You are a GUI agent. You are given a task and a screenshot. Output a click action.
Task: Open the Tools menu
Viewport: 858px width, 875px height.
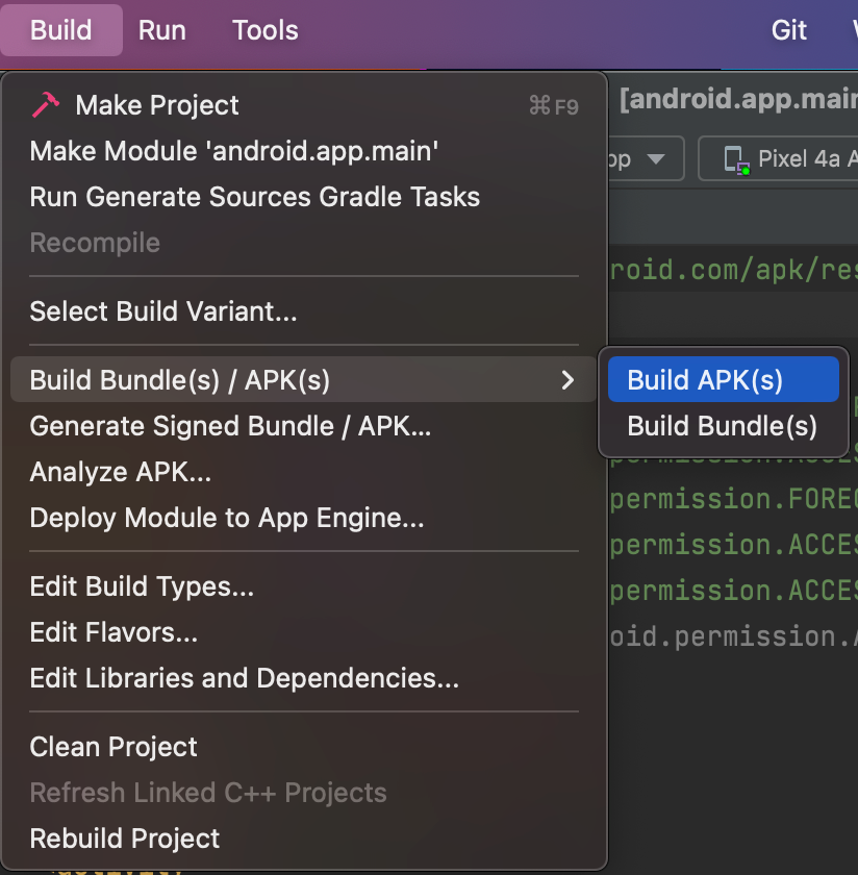[x=265, y=30]
